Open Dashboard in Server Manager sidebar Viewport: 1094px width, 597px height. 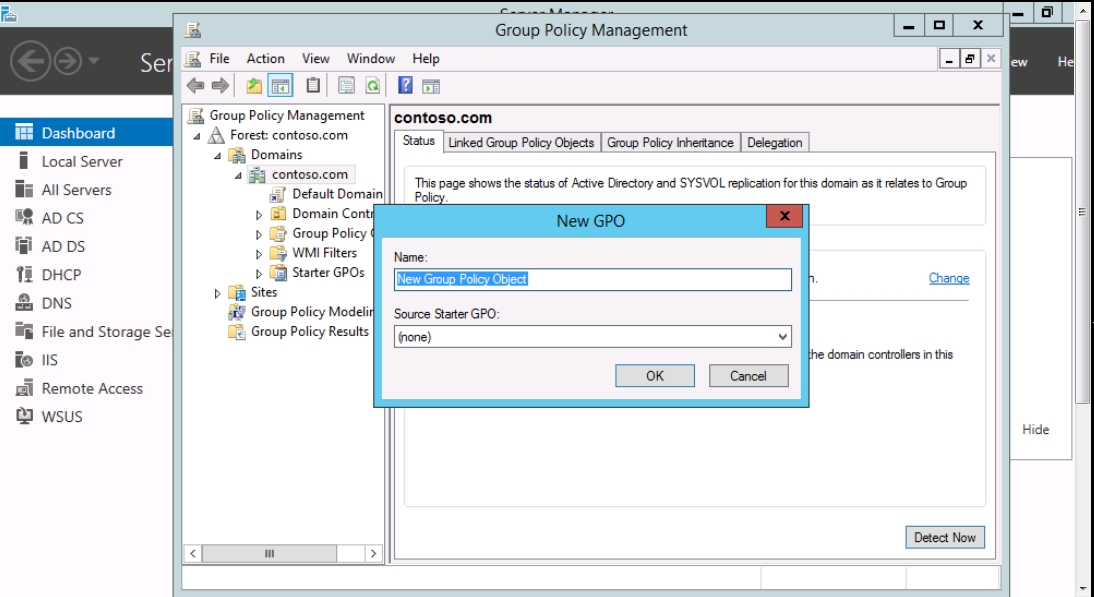77,133
